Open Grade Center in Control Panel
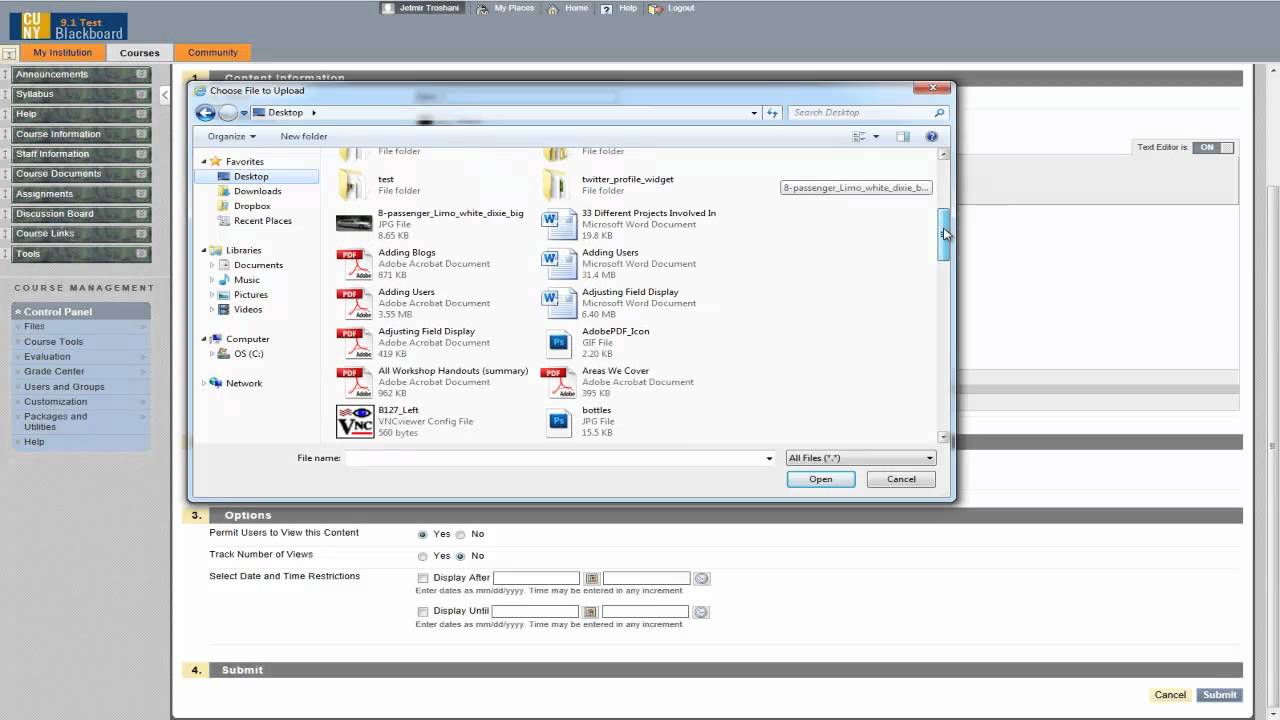Image resolution: width=1280 pixels, height=720 pixels. 55,371
